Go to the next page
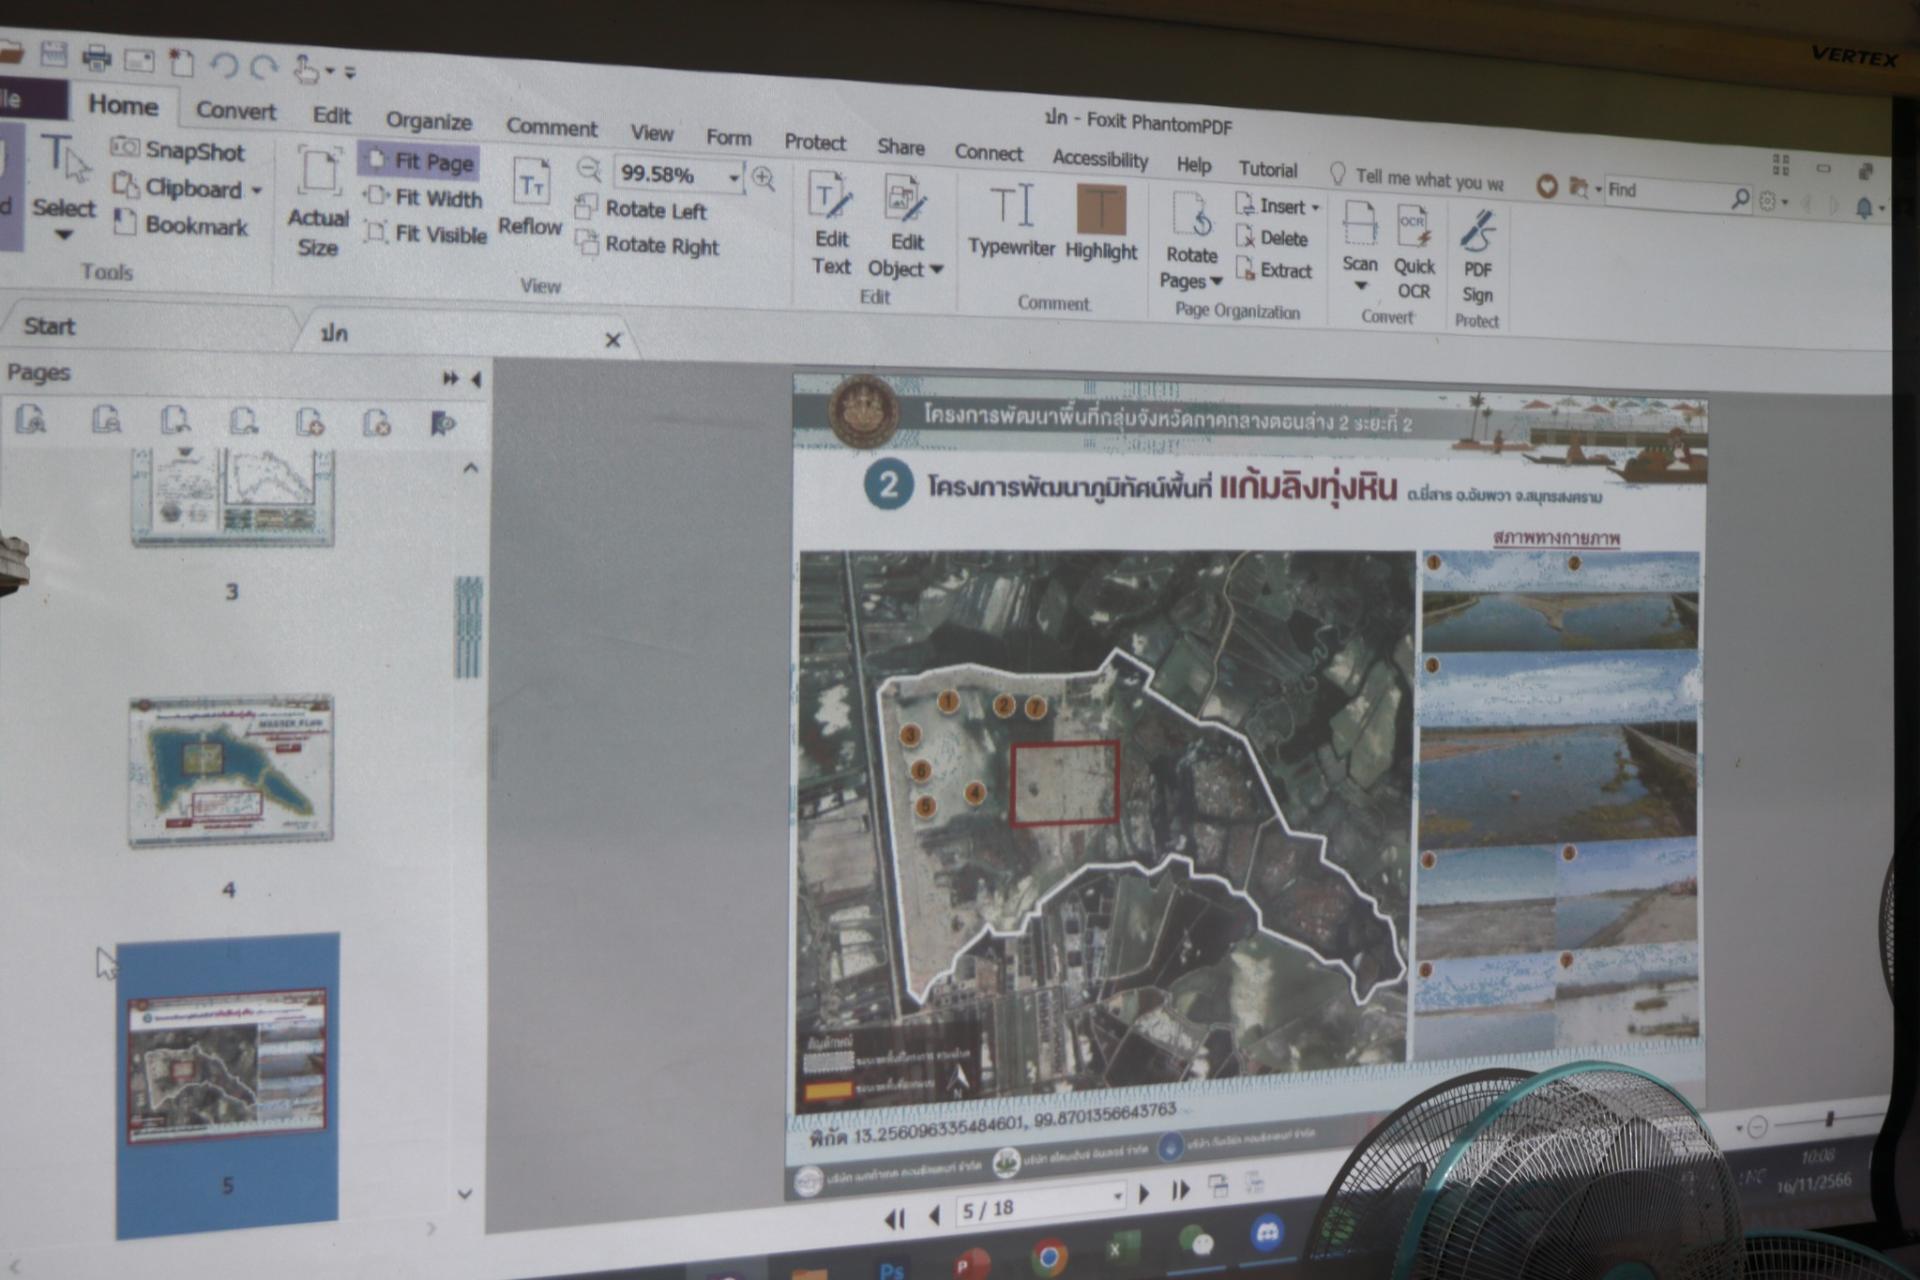Viewport: 1920px width, 1280px height. pyautogui.click(x=1144, y=1193)
